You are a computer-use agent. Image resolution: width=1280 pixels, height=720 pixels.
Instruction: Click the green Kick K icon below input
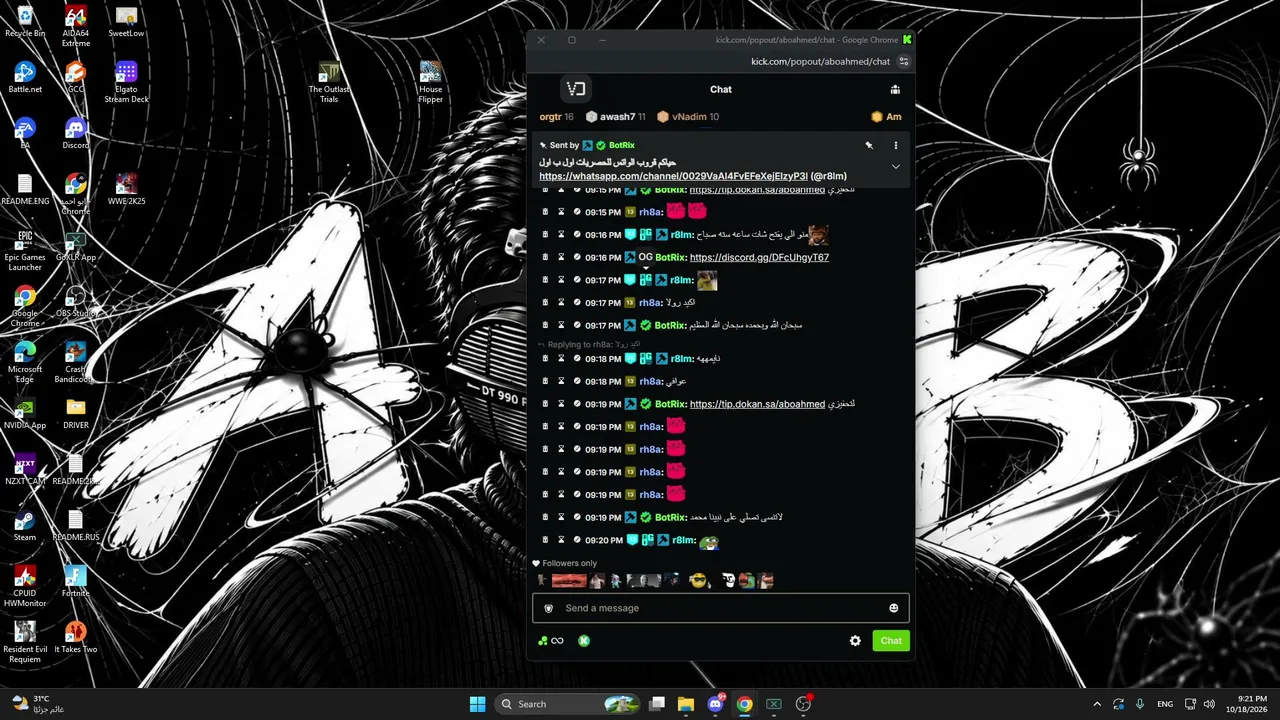[x=584, y=641]
